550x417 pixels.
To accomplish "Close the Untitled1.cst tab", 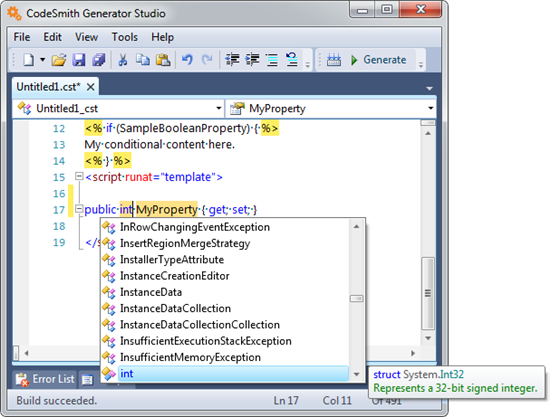I will [x=90, y=87].
